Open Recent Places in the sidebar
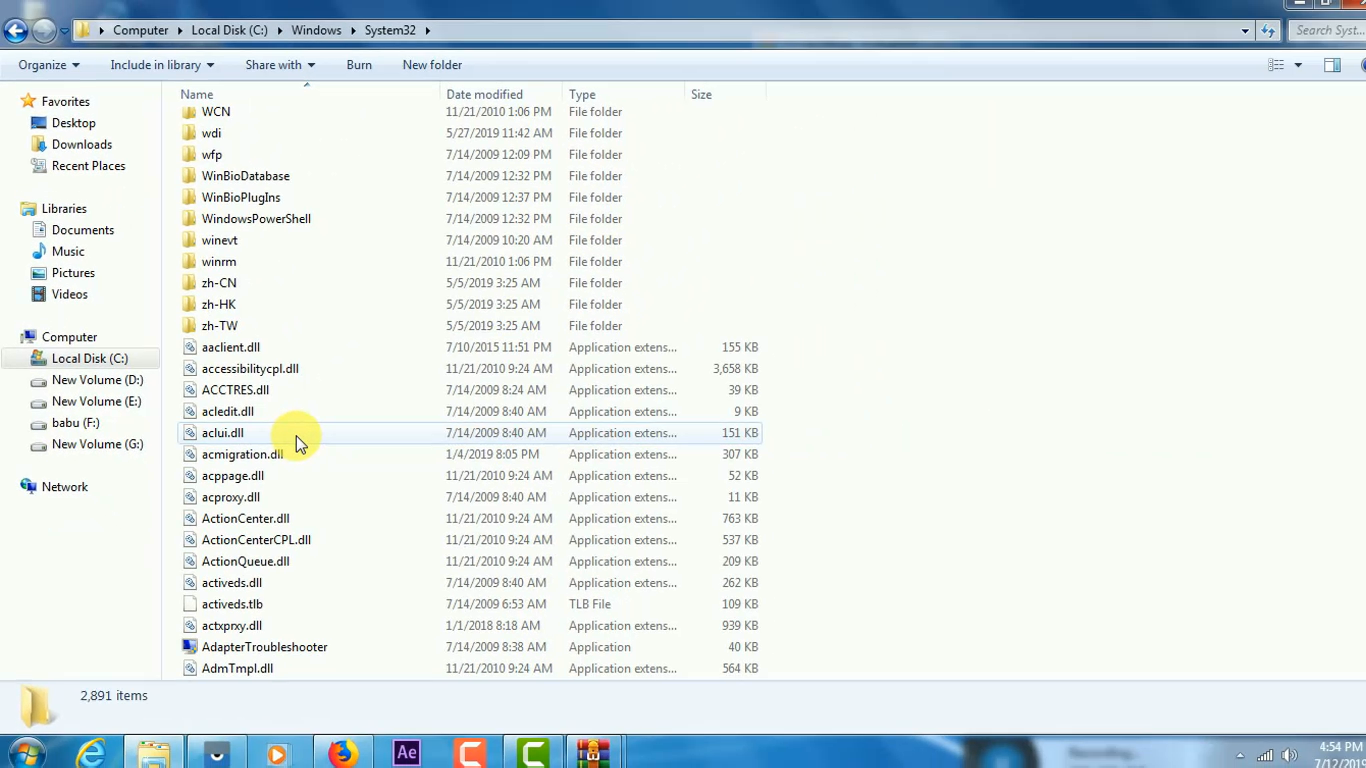 coord(88,166)
